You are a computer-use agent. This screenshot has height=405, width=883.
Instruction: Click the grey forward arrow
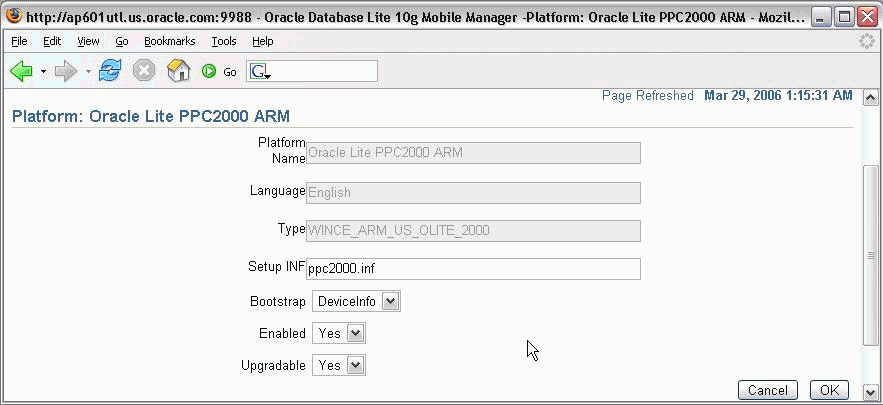pos(66,72)
